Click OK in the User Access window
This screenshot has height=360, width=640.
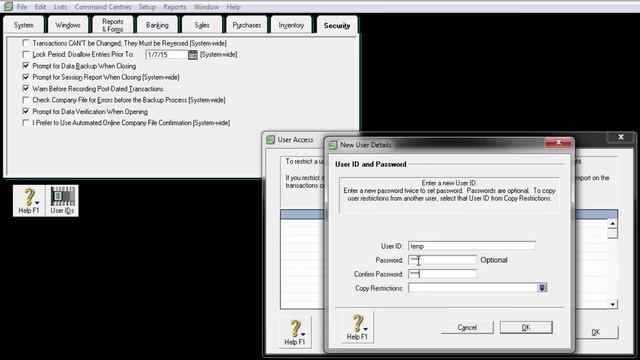pyautogui.click(x=596, y=332)
